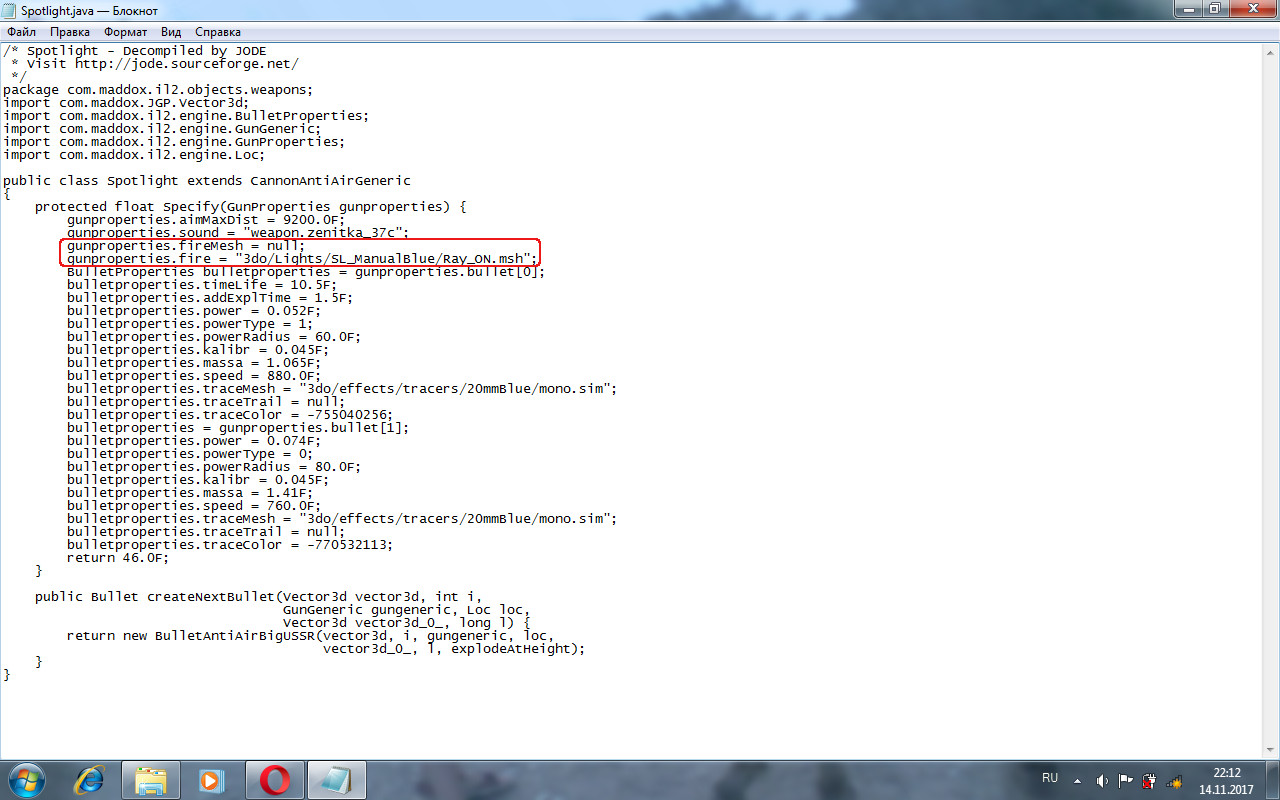
Task: Restore down the Notepad window
Action: click(x=1216, y=9)
